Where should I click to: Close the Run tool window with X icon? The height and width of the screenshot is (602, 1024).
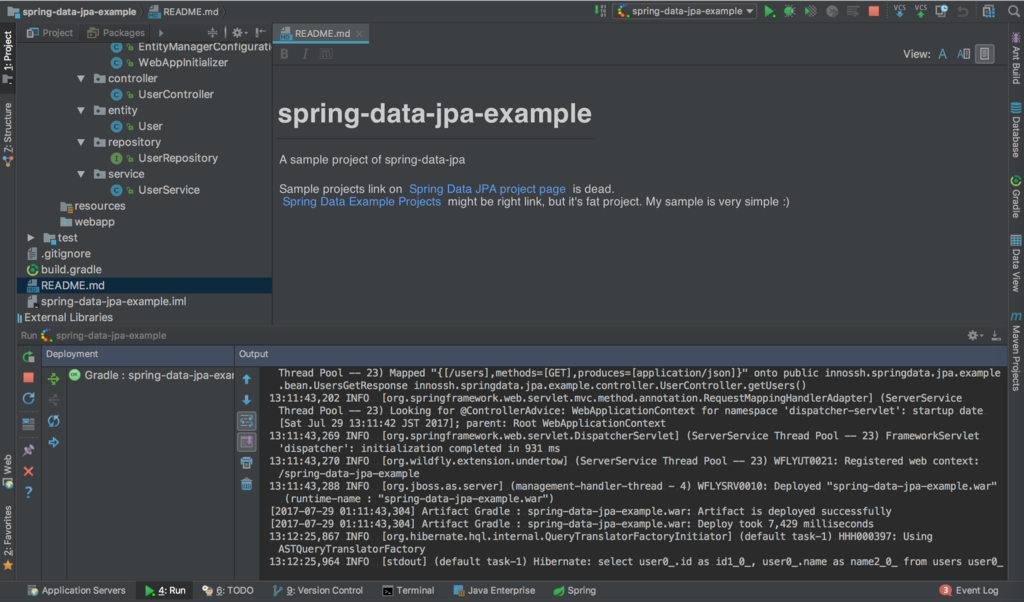point(27,470)
